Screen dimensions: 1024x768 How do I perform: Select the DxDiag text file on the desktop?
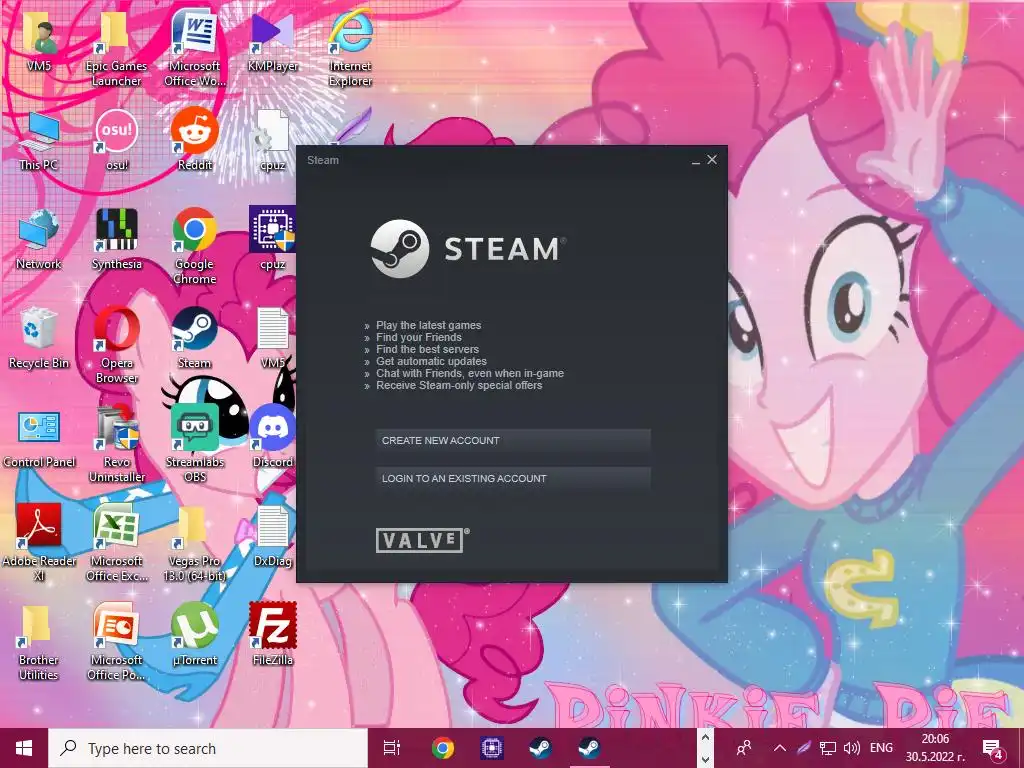pyautogui.click(x=273, y=537)
